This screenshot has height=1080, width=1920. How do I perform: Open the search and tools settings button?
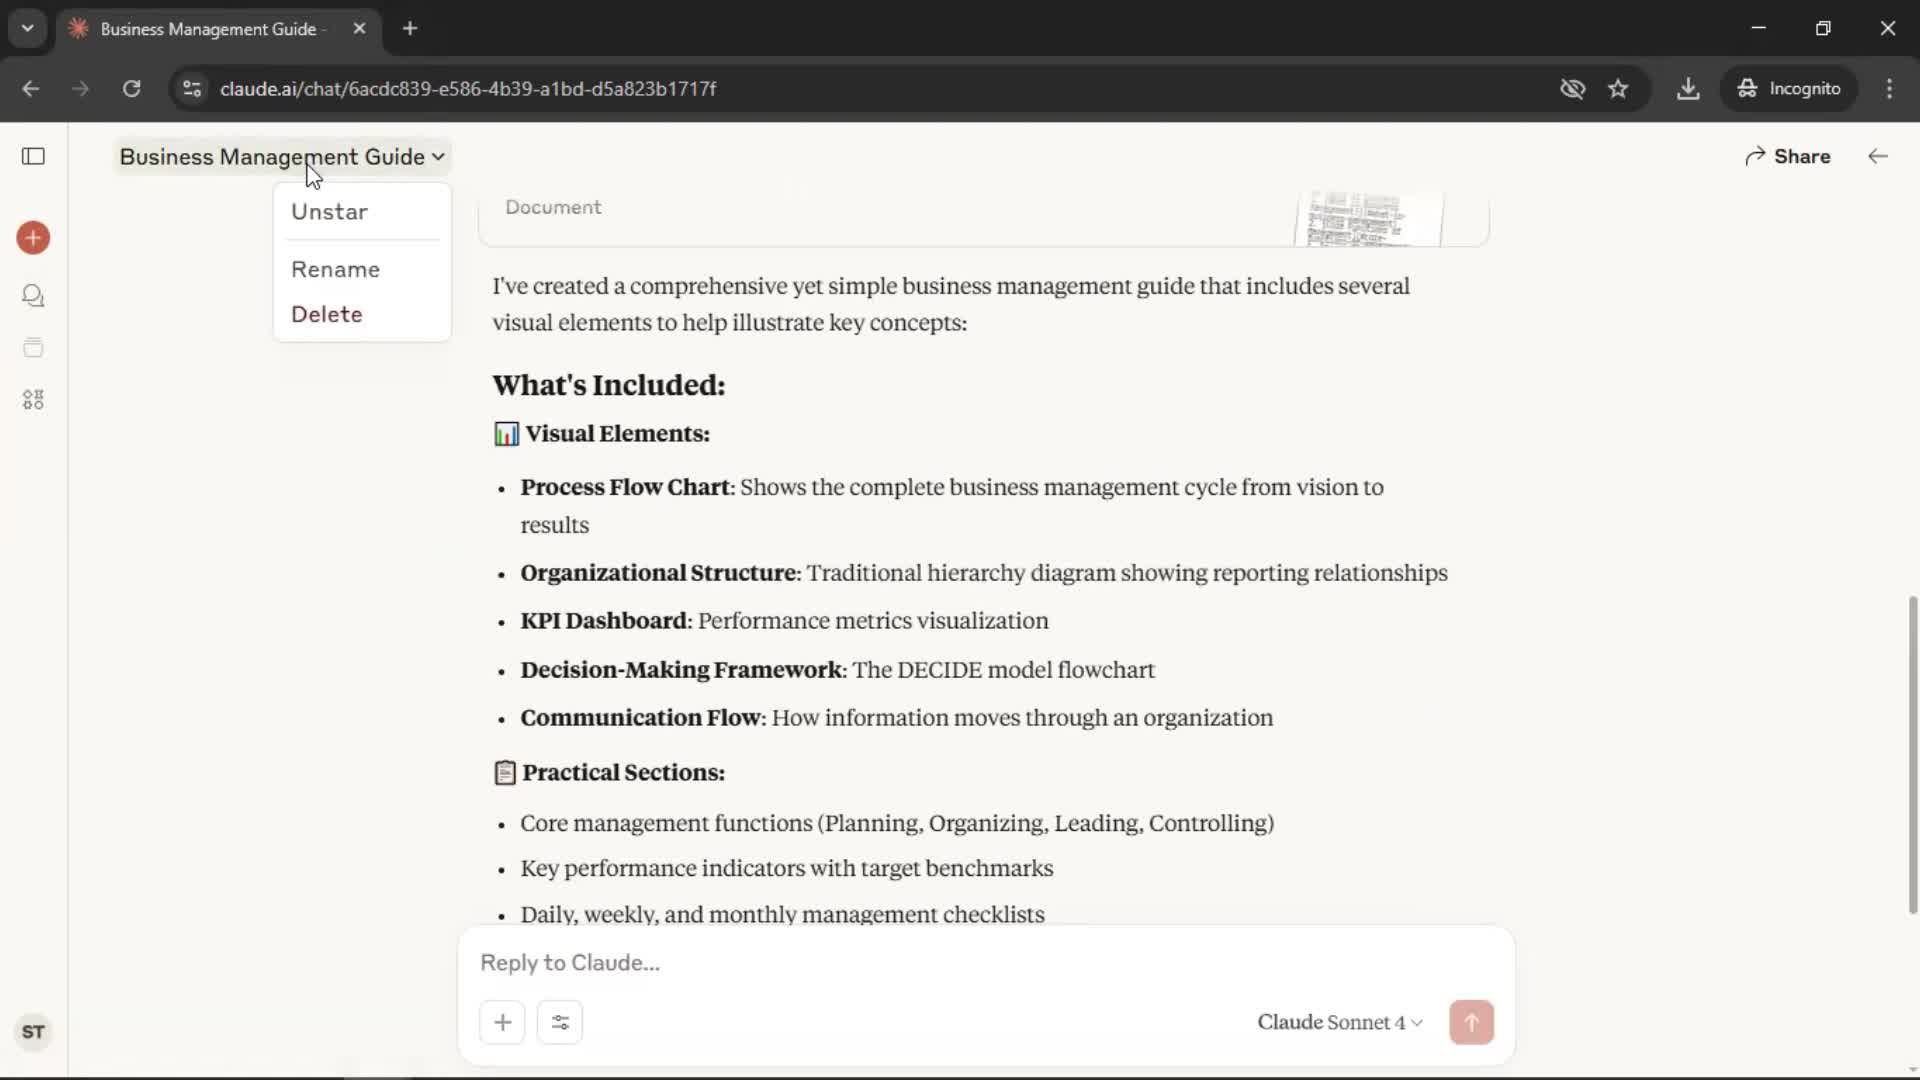pos(560,1022)
